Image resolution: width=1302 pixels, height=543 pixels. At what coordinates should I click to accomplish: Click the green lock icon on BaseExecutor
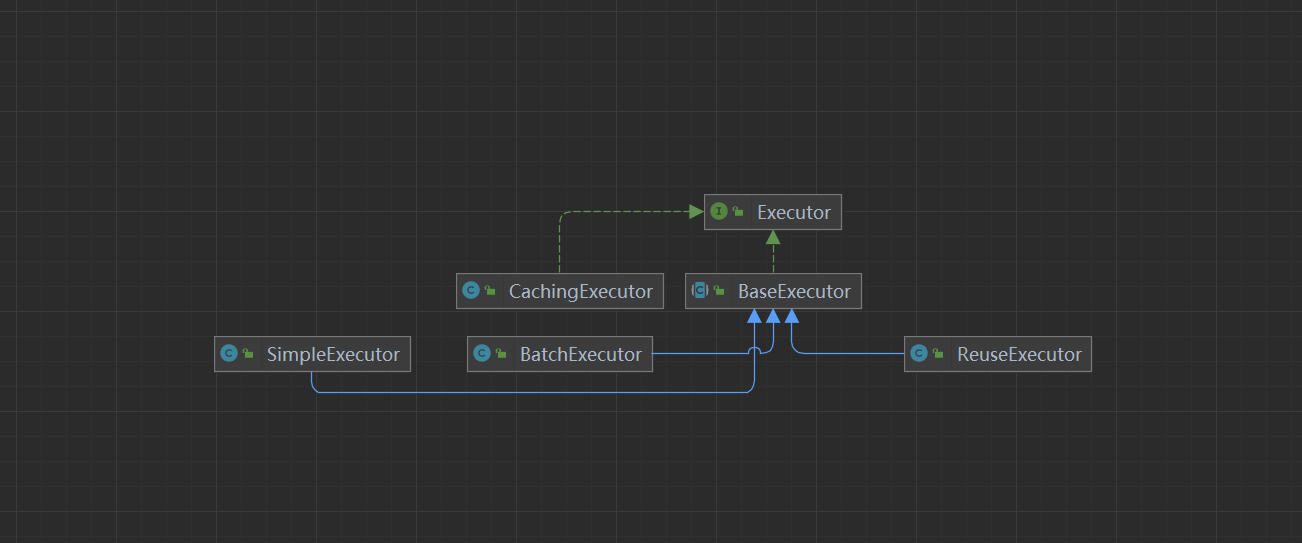pyautogui.click(x=719, y=291)
